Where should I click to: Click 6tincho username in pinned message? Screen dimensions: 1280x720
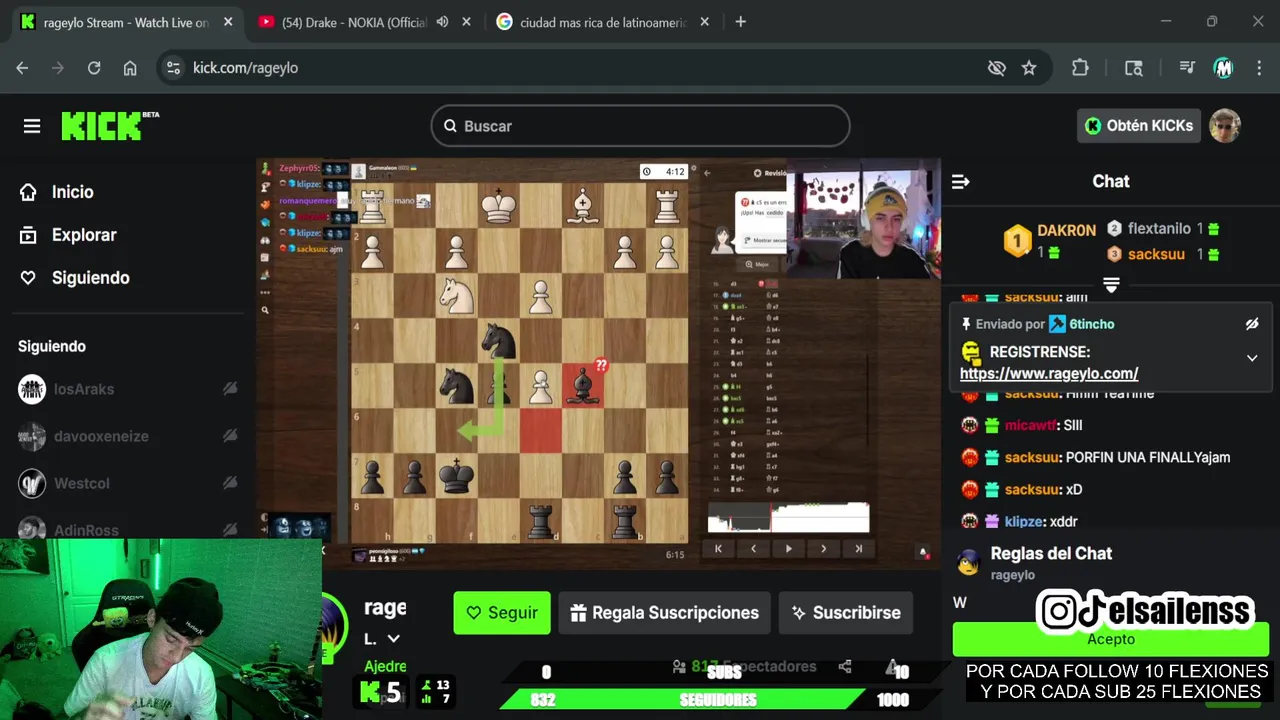tap(1092, 324)
